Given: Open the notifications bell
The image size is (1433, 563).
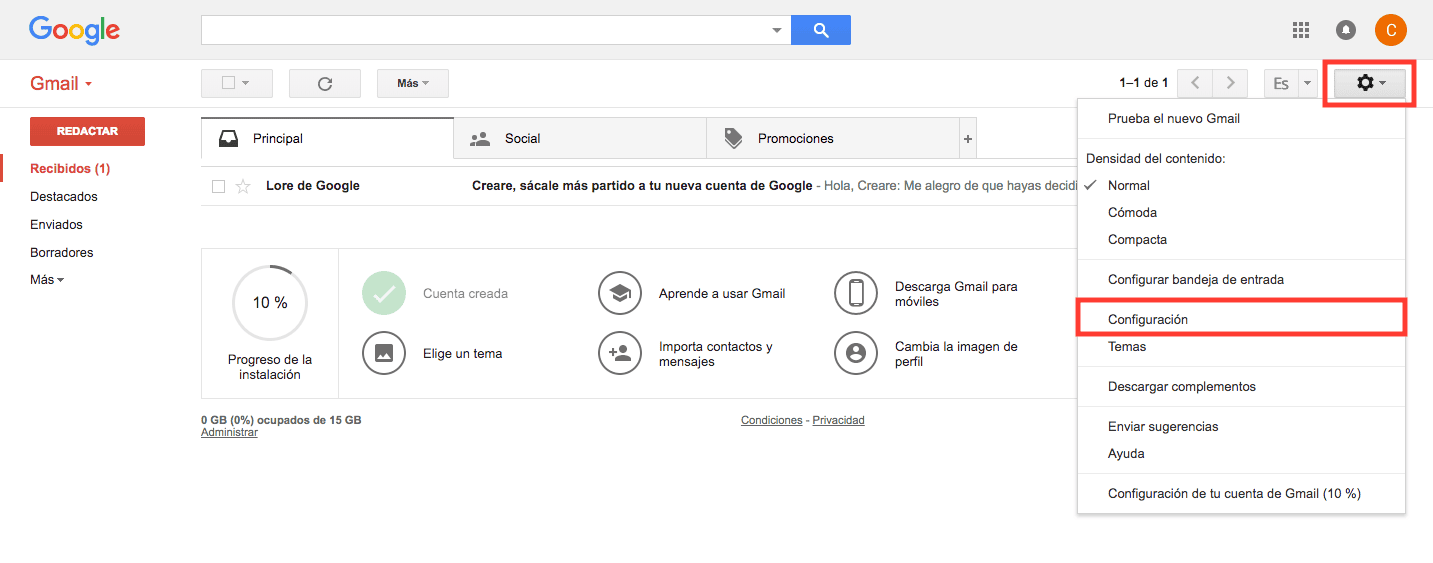Looking at the screenshot, I should [x=1346, y=30].
